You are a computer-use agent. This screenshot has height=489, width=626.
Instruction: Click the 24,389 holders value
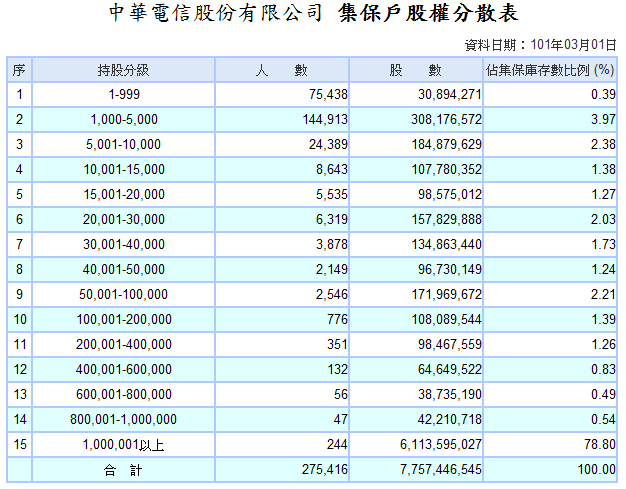tap(328, 145)
